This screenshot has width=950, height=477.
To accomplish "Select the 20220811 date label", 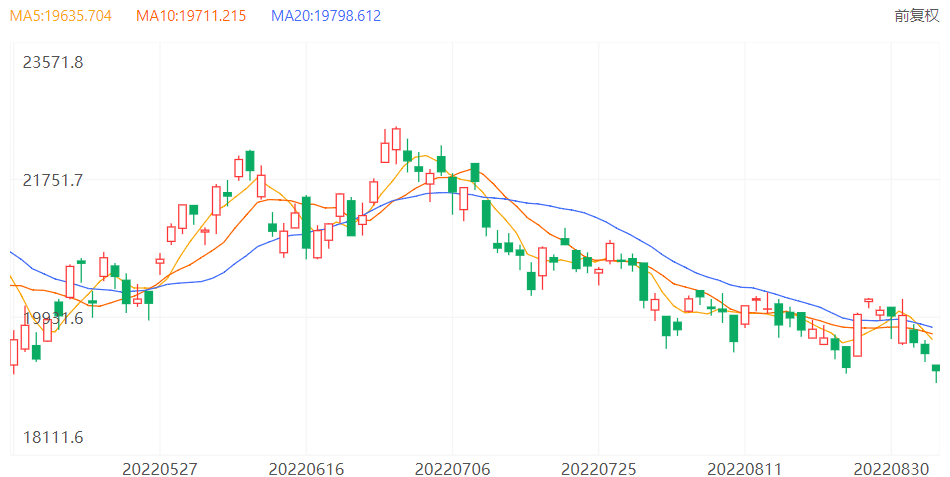I will click(745, 469).
